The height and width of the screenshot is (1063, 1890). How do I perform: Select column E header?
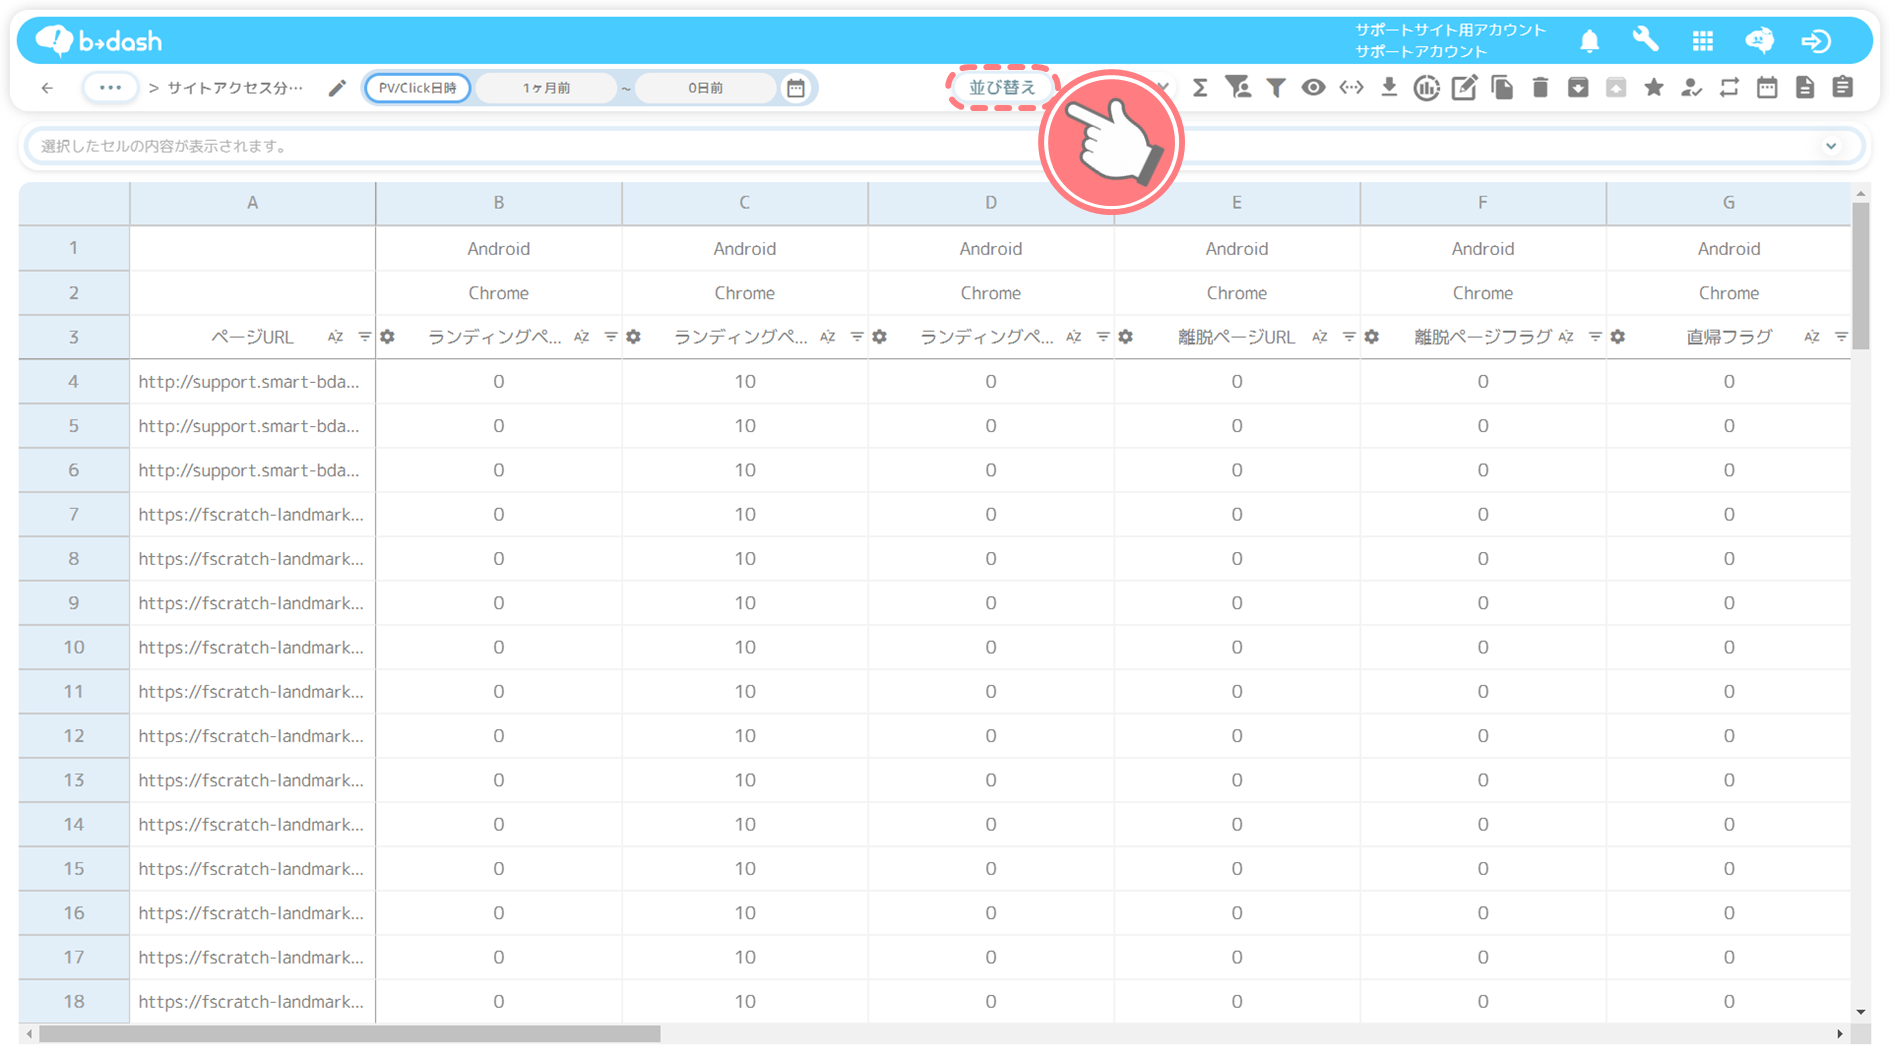click(1237, 203)
